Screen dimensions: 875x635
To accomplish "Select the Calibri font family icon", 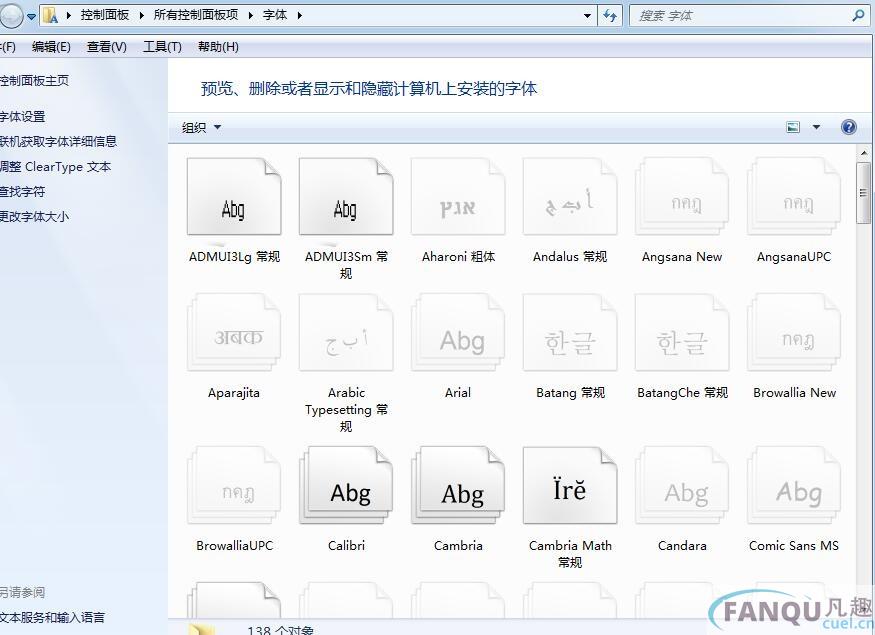I will pyautogui.click(x=346, y=485).
